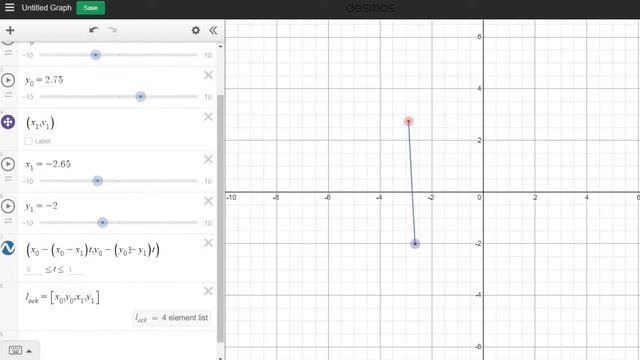Screen dimensions: 640x360
Task: Click the x1 slider handle
Action: [97, 181]
